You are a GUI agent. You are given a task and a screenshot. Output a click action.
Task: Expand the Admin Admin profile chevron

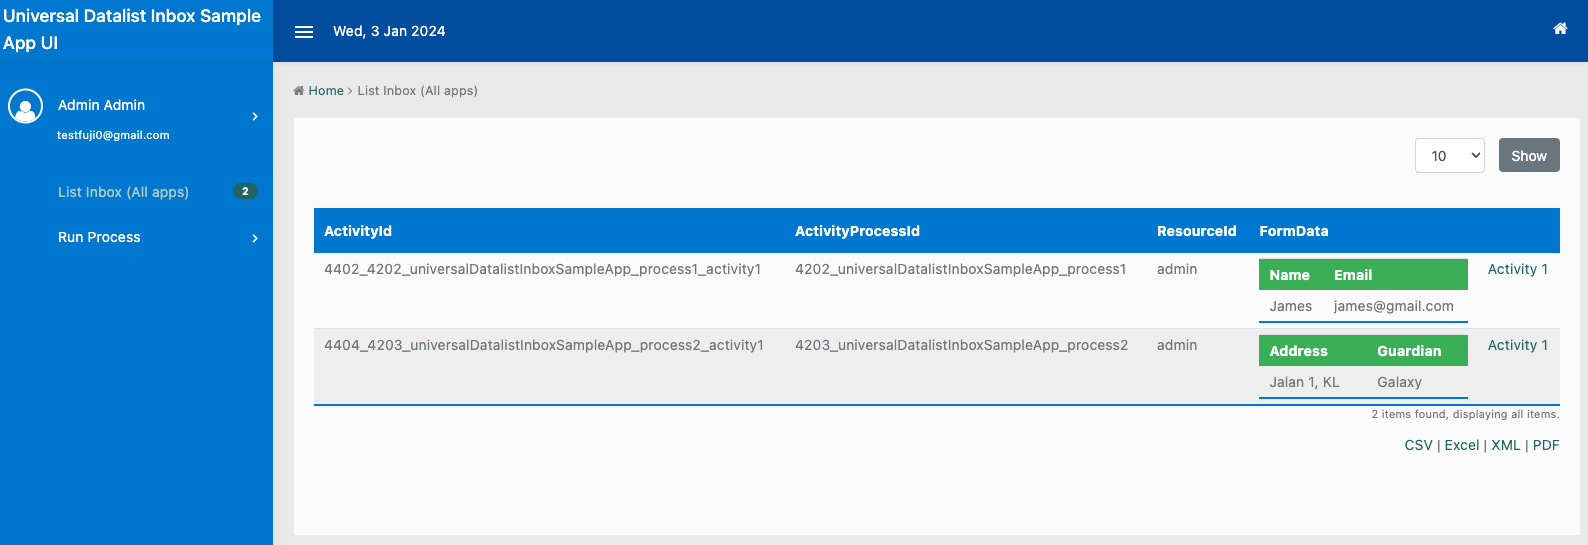click(x=255, y=117)
